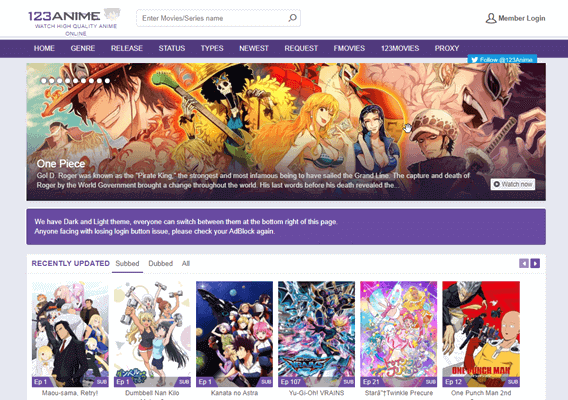Viewport: 568px width, 400px height.
Task: Open the GENRE menu
Action: pos(83,48)
